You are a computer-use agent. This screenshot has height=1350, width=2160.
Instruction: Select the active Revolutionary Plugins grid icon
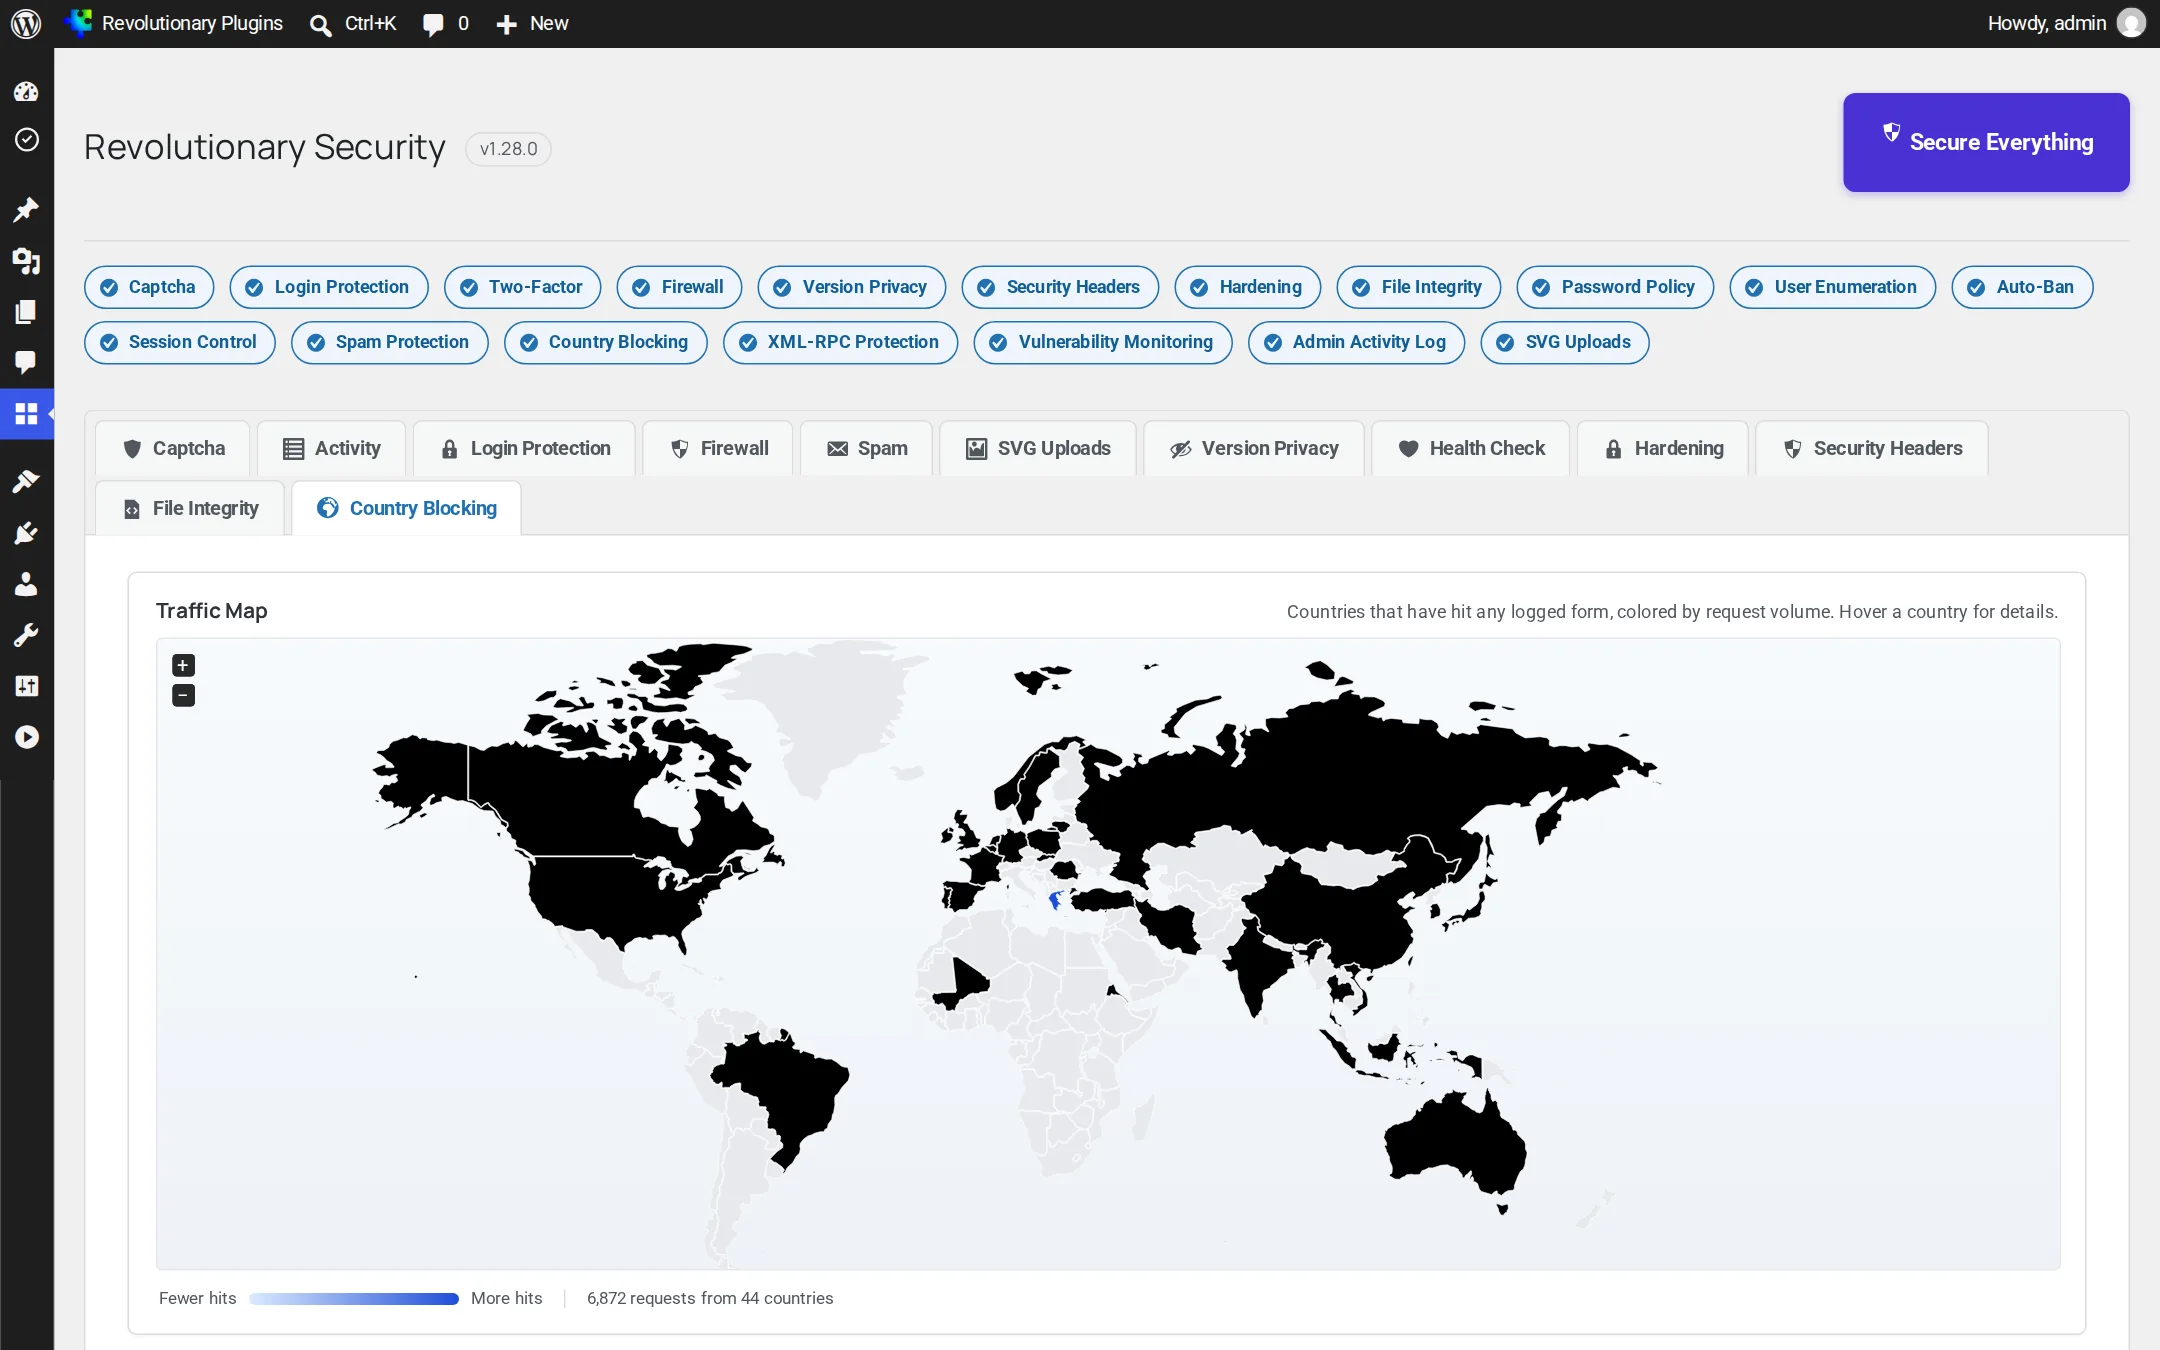coord(26,413)
